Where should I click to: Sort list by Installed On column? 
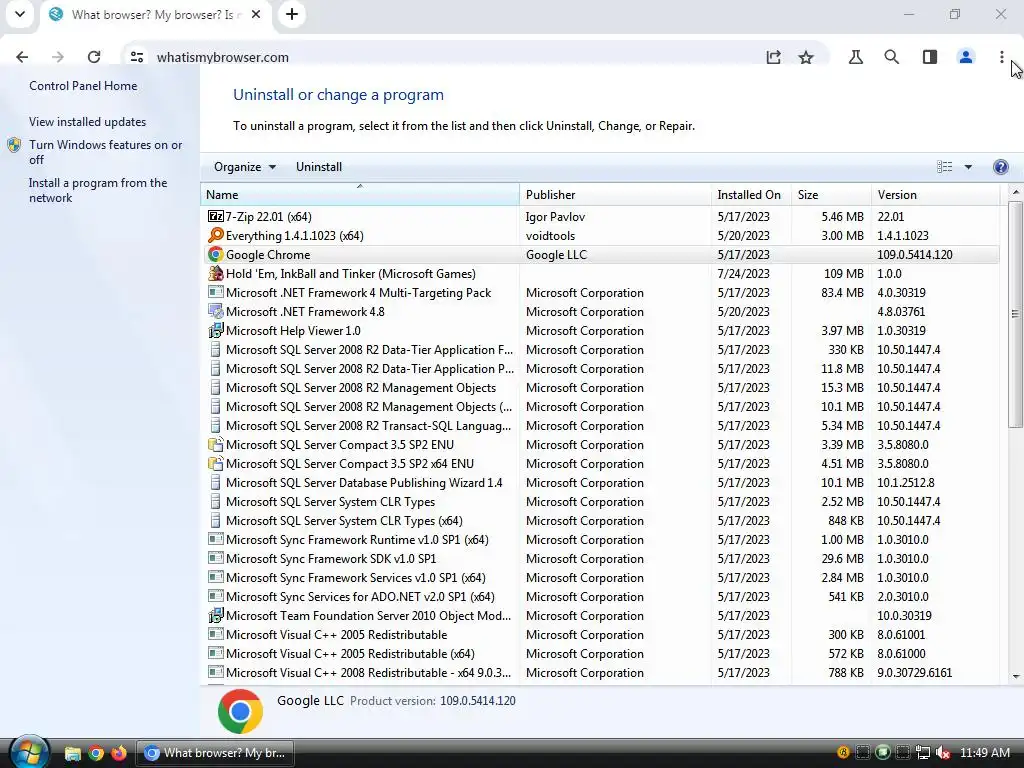pos(751,195)
